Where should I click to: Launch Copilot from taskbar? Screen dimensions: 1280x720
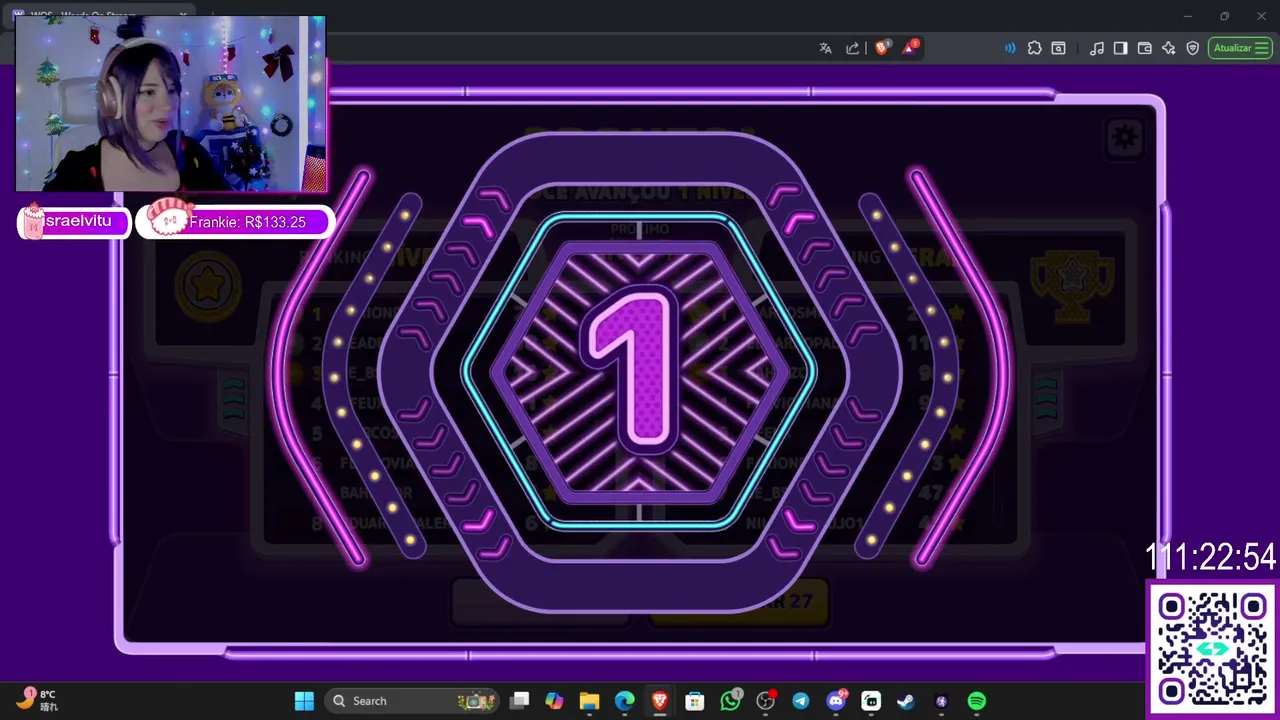[554, 701]
